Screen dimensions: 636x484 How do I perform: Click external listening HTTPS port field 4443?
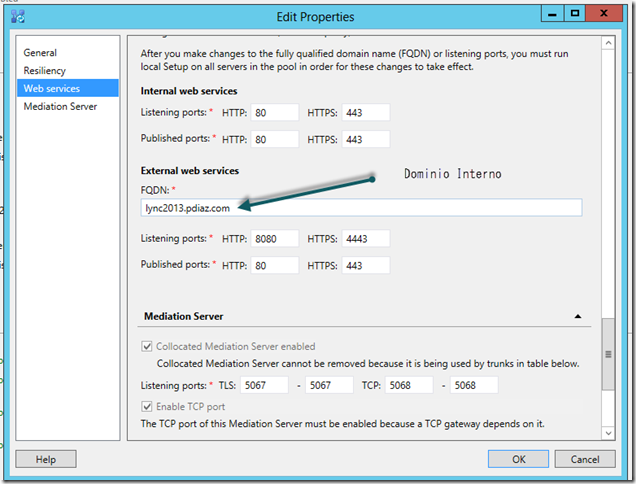pos(366,239)
